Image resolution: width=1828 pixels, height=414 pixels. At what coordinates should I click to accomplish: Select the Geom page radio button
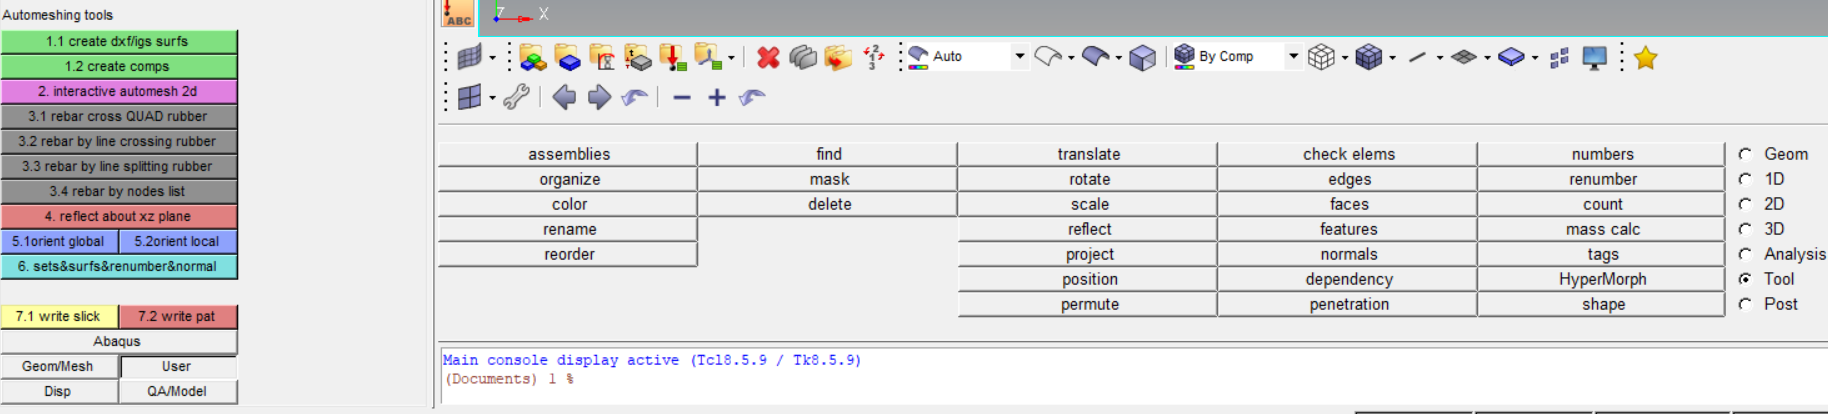pos(1745,154)
